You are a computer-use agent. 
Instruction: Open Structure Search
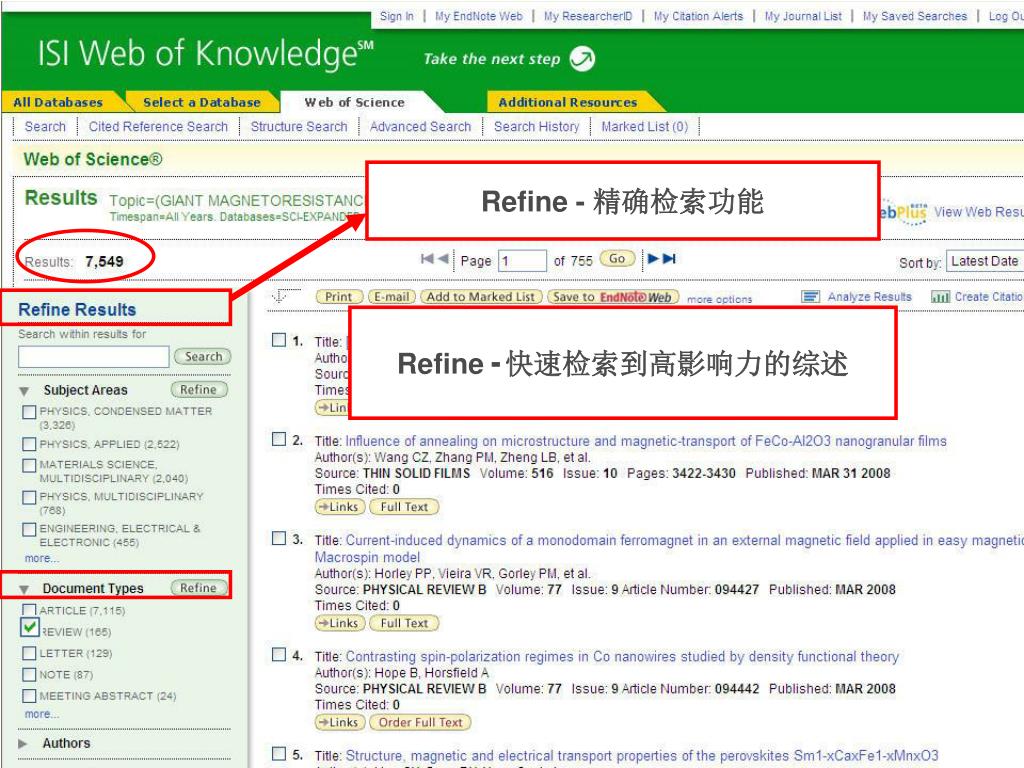pos(299,126)
